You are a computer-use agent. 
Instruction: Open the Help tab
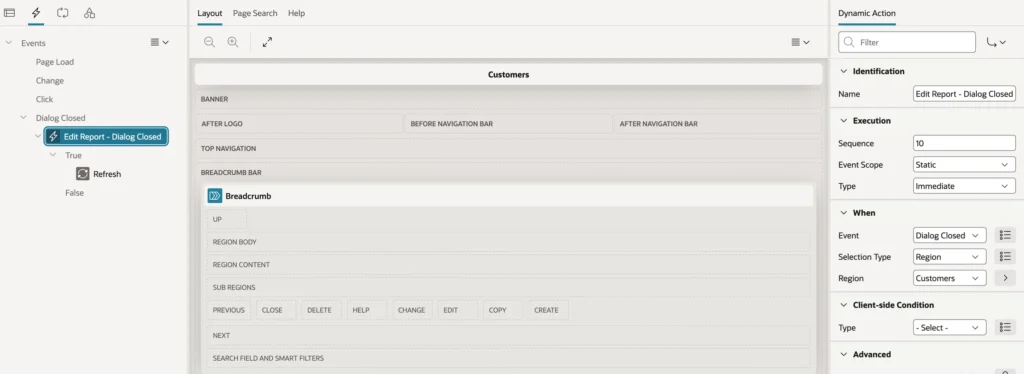point(296,13)
